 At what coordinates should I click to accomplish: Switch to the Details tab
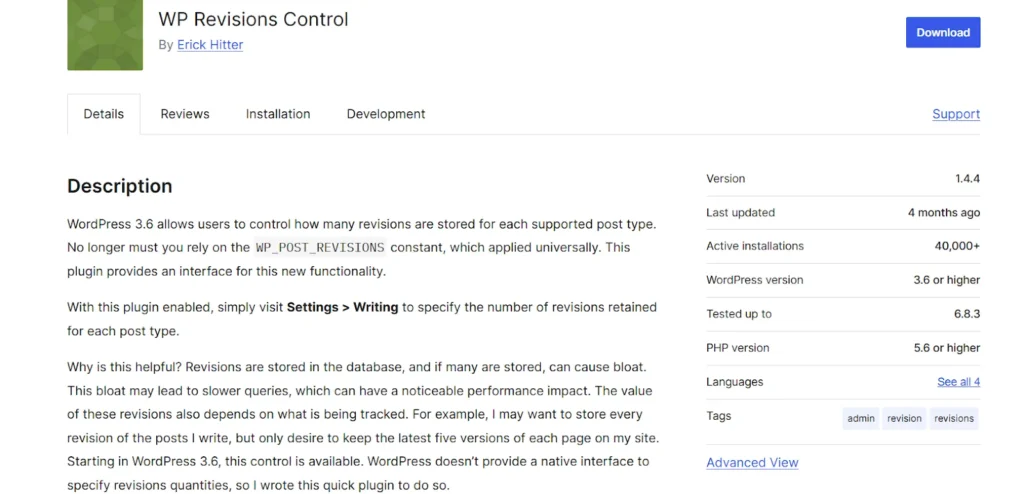coord(103,114)
